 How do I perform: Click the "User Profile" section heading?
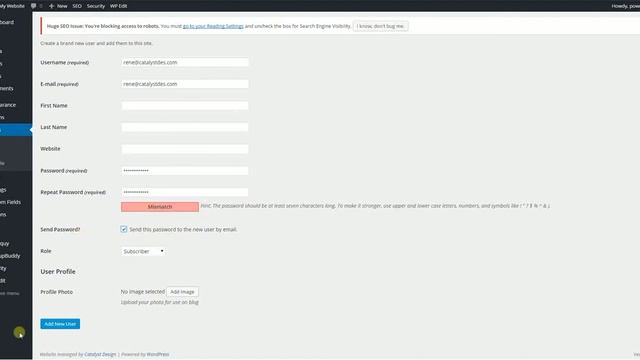coord(58,271)
